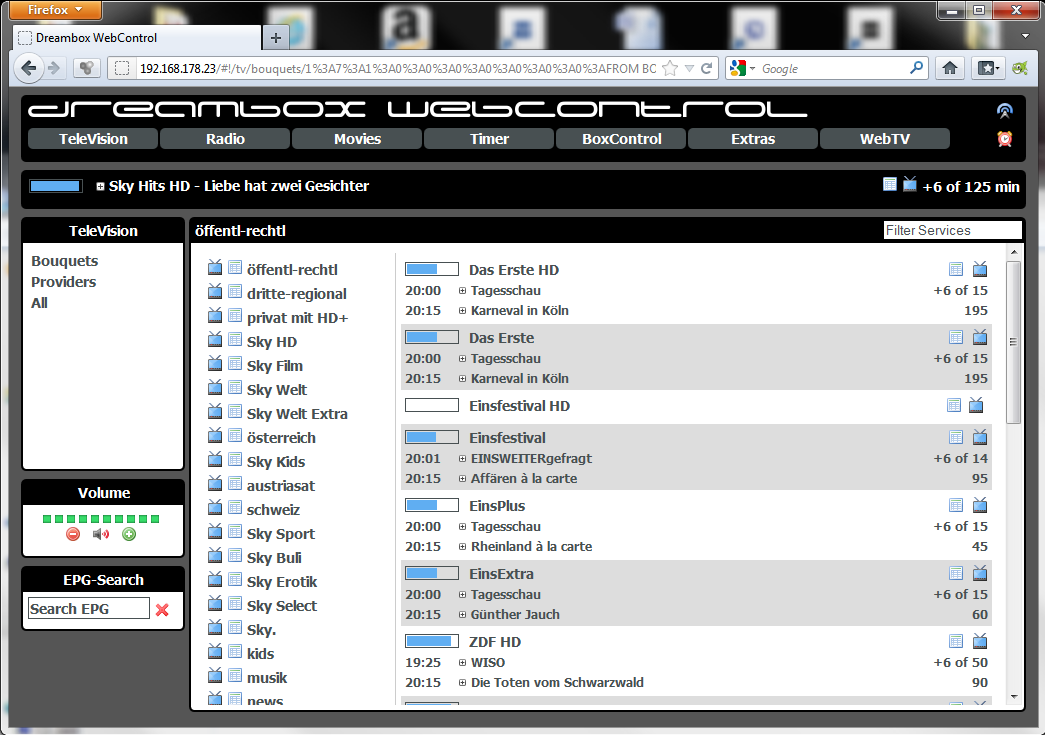Expand Tagesschau details under Das Erste HD
1045x735 pixels.
(x=463, y=291)
